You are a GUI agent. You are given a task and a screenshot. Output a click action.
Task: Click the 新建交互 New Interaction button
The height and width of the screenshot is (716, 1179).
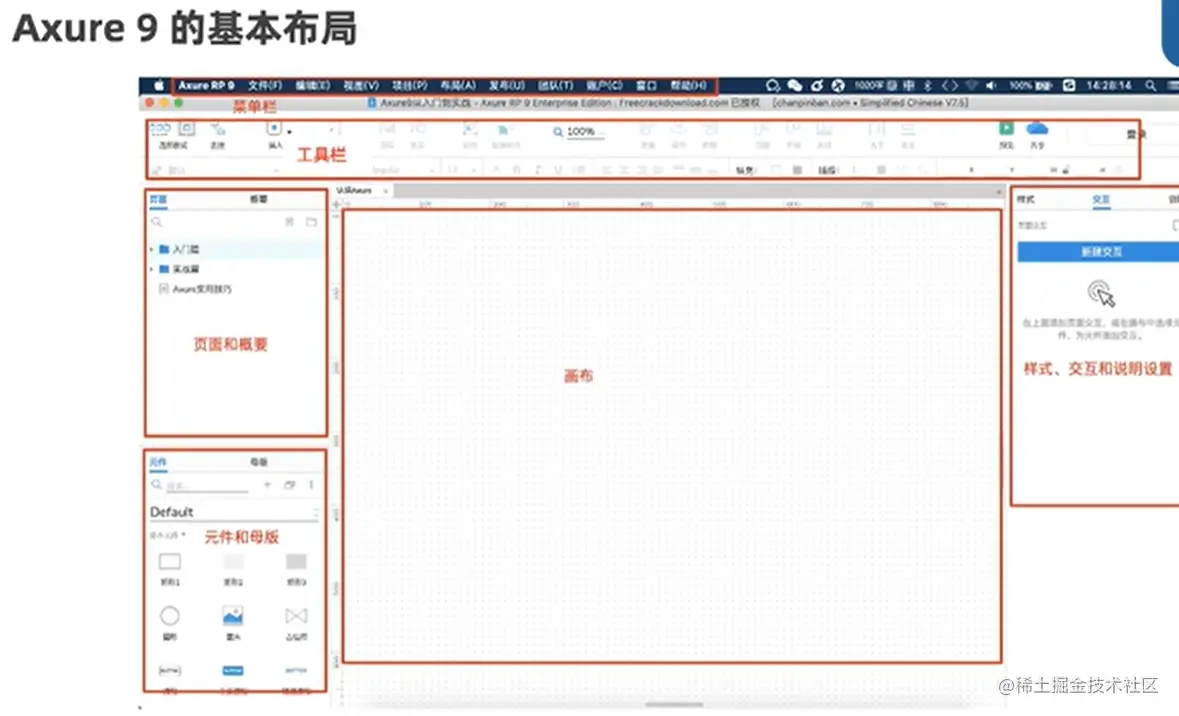(1098, 252)
